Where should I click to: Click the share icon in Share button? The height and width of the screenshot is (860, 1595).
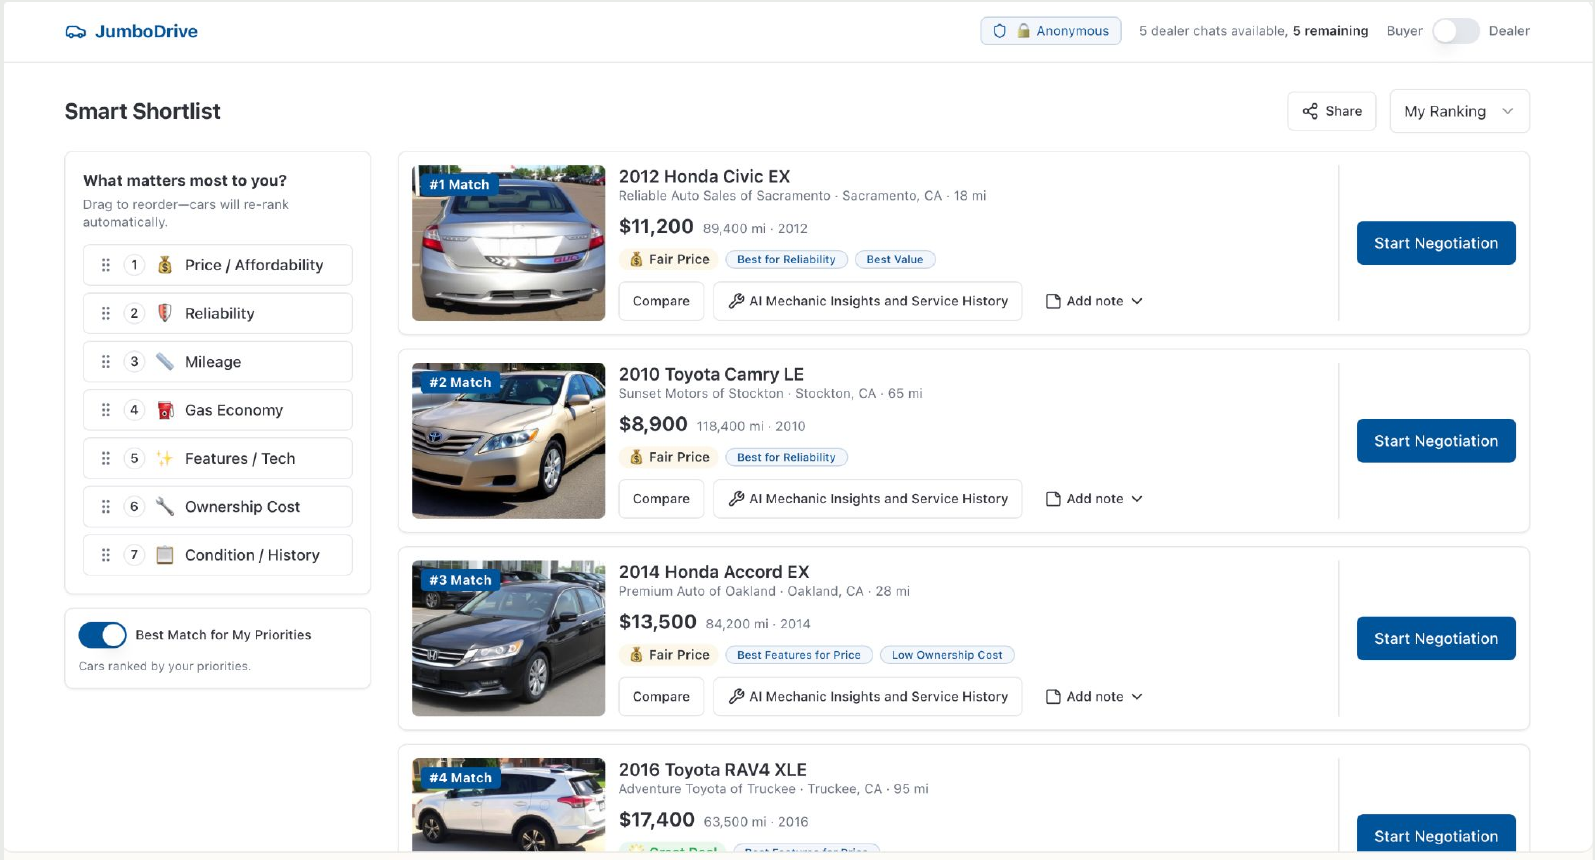tap(1310, 111)
